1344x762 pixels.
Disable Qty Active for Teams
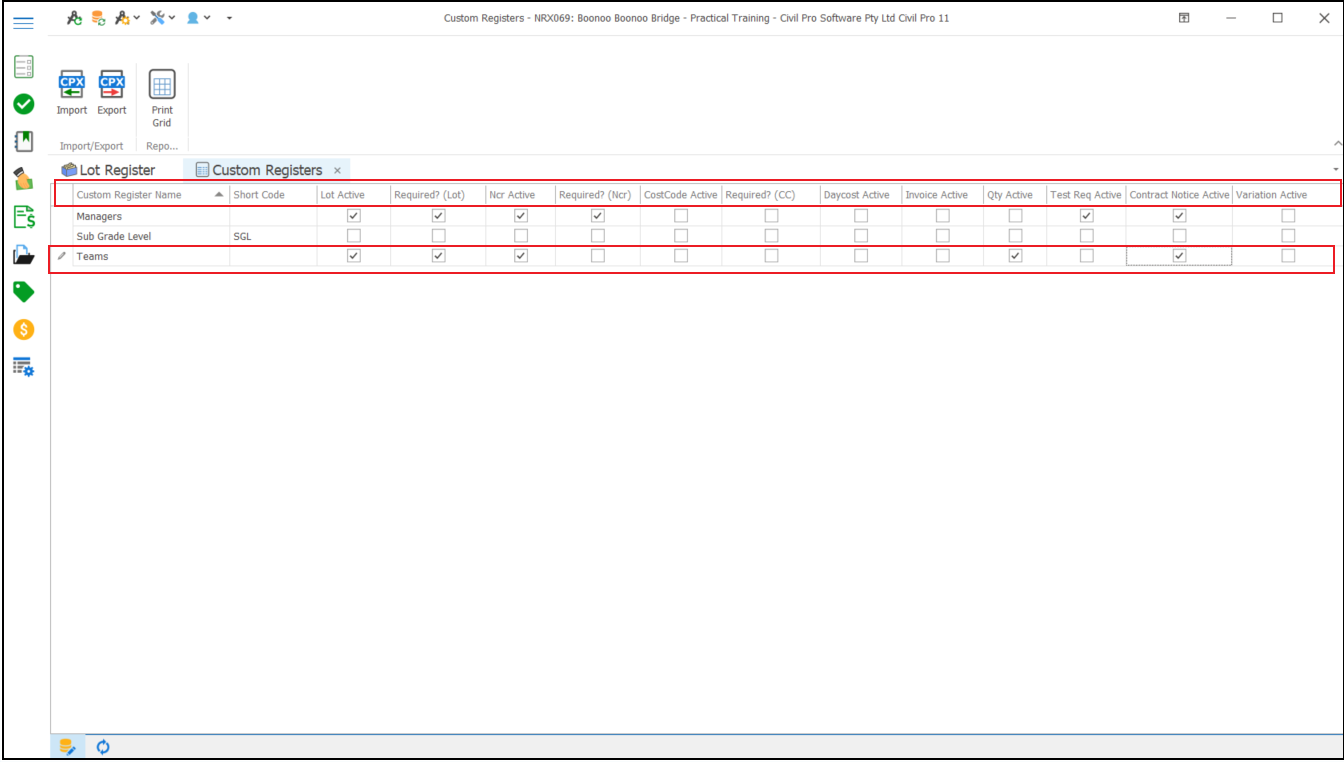click(x=1013, y=255)
